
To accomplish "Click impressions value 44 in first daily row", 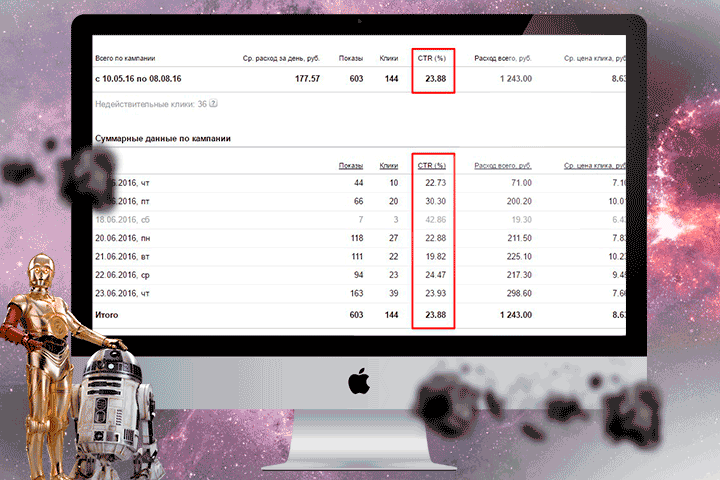I will 359,183.
